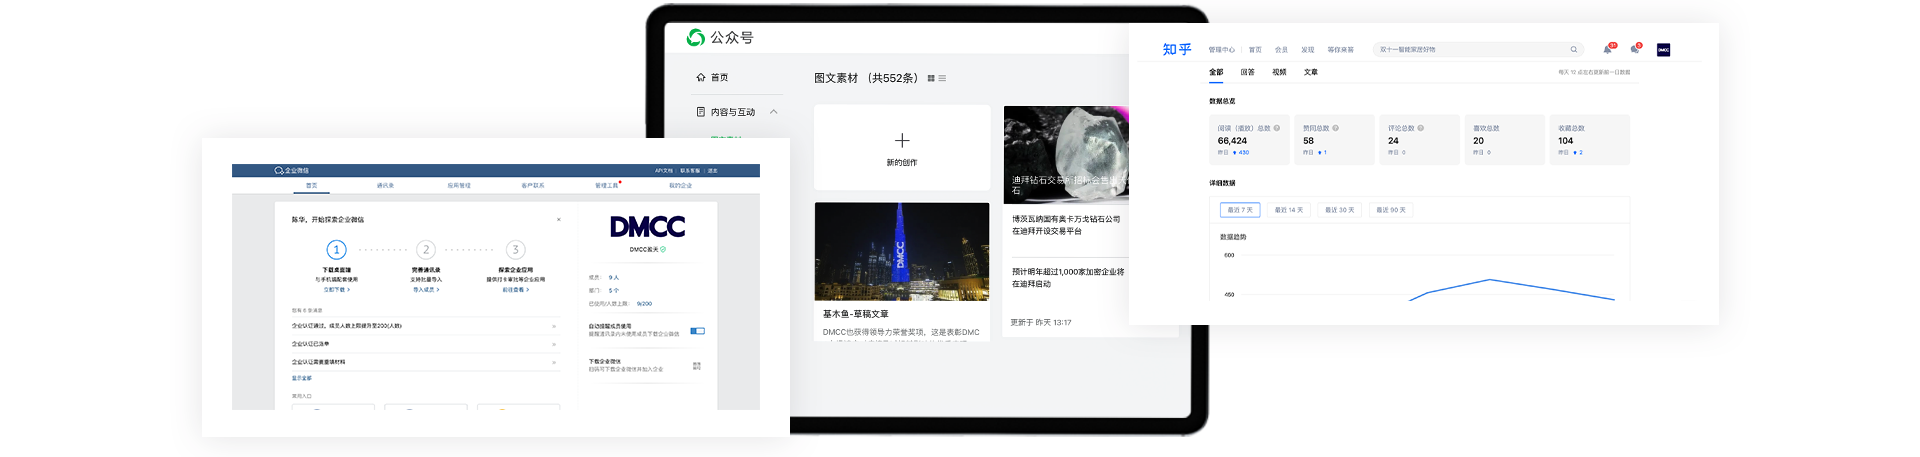The image size is (1920, 457).
Task: Open 发现 in the 知乎 navigation
Action: (1307, 50)
